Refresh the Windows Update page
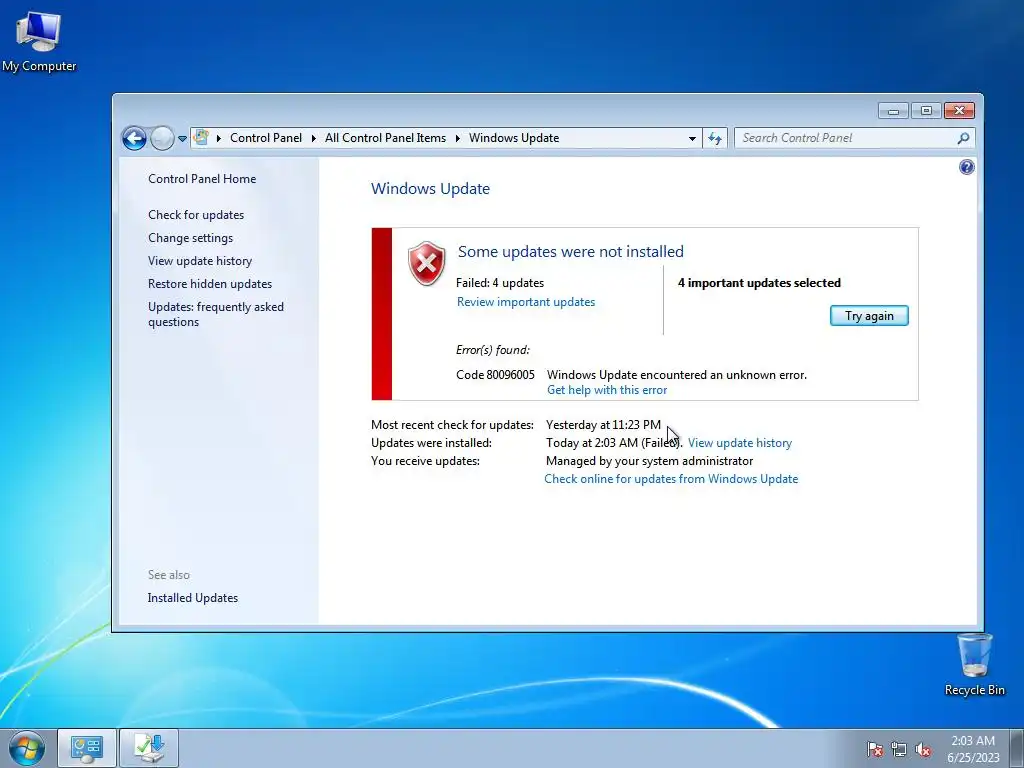This screenshot has width=1024, height=768. pos(714,138)
